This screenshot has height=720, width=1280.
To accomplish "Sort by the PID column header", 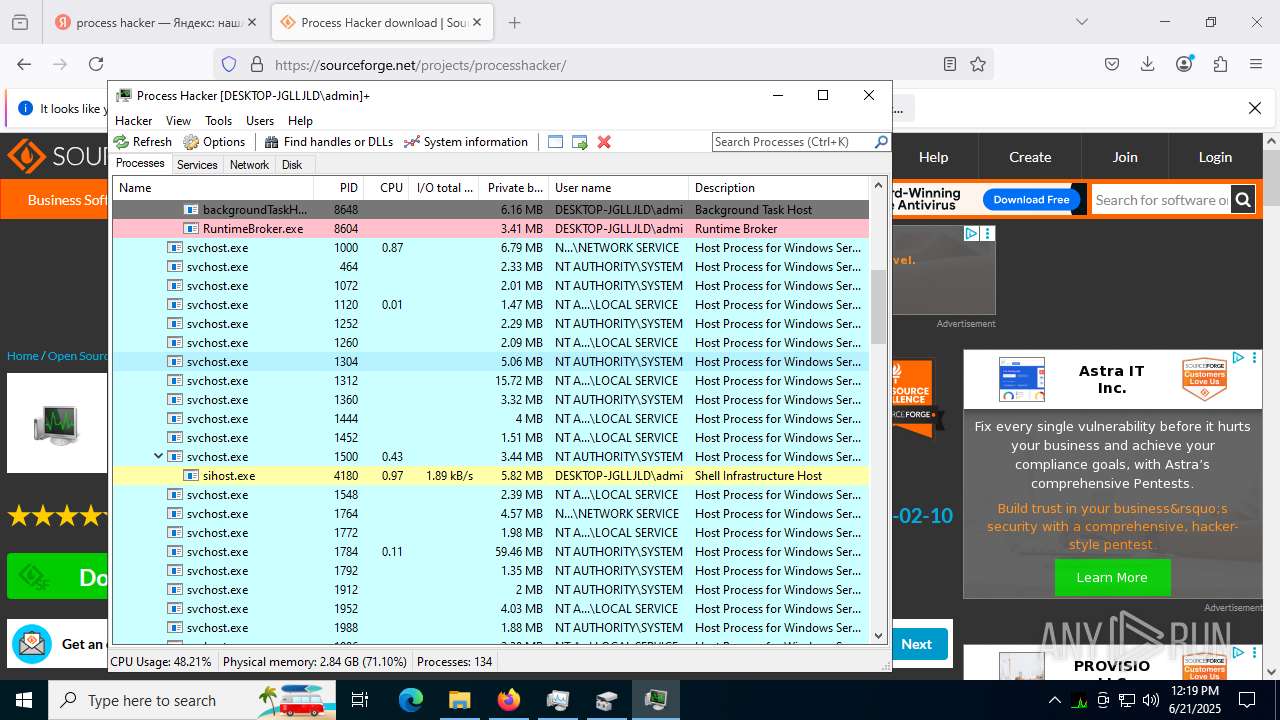I will (x=338, y=188).
